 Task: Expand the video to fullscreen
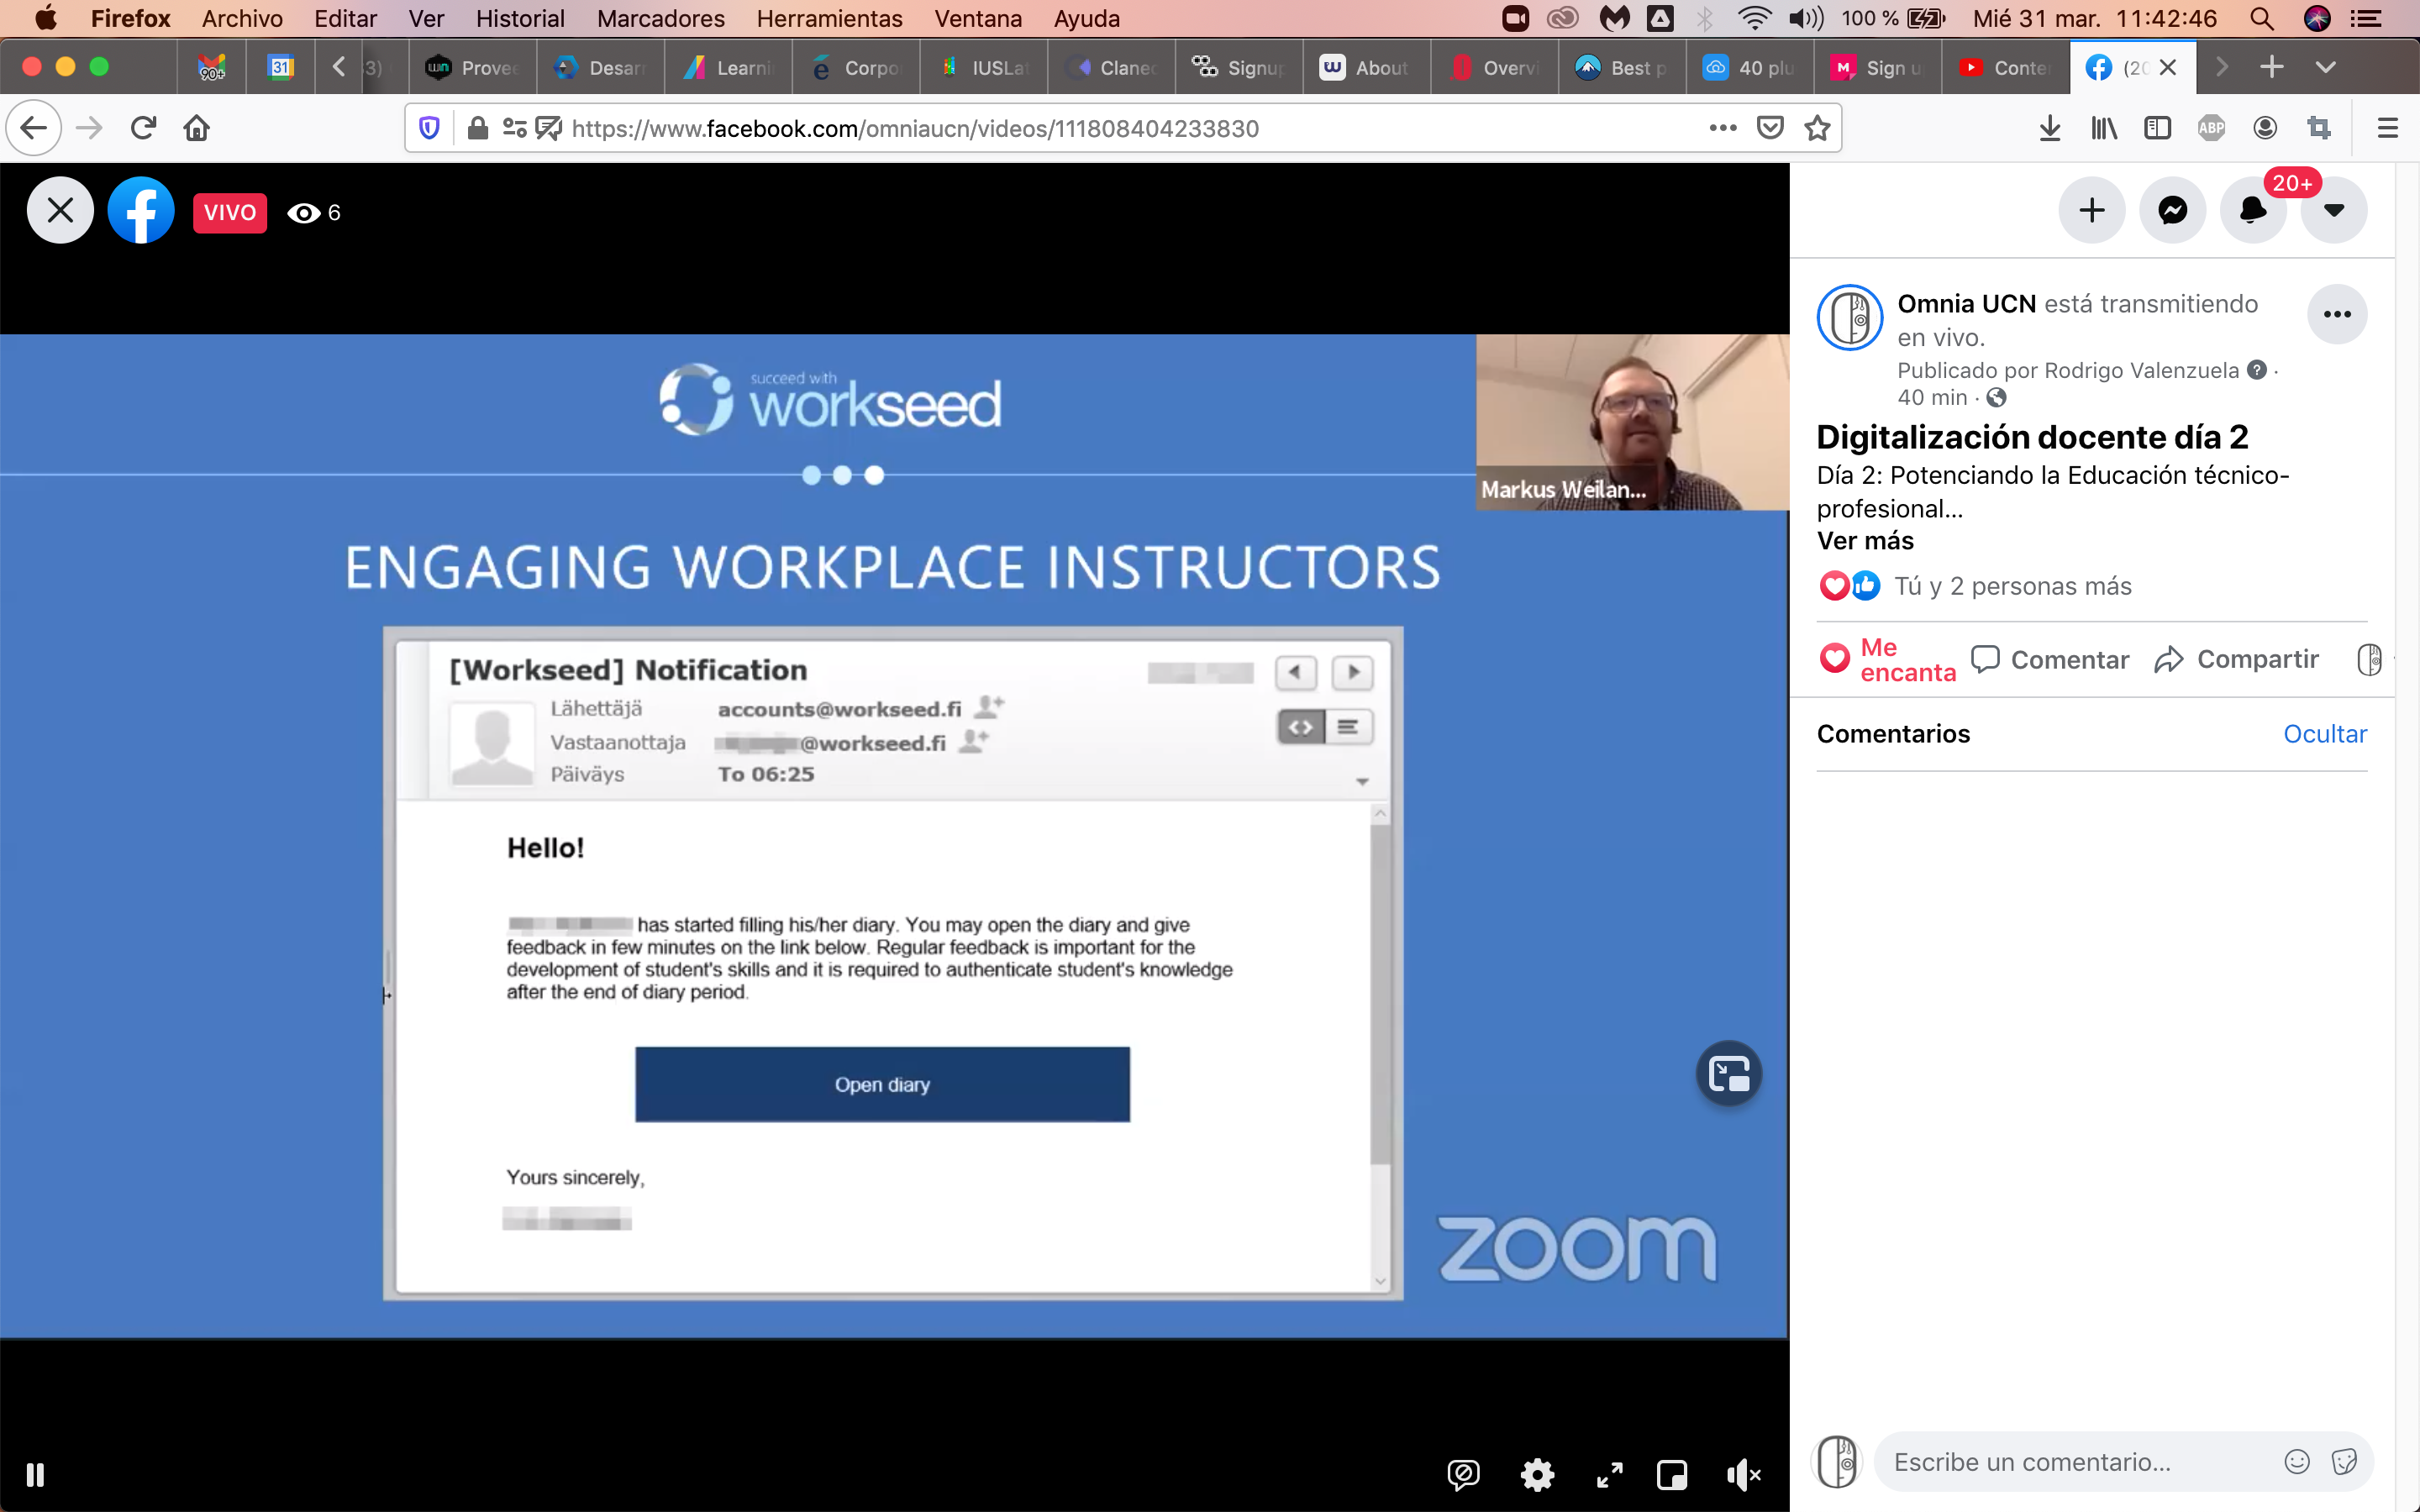tap(1609, 1474)
